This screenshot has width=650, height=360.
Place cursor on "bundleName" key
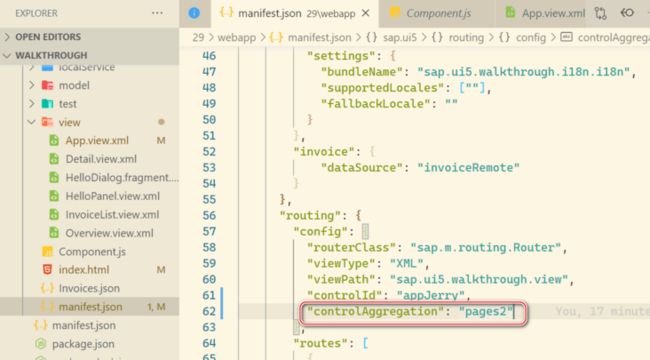361,72
